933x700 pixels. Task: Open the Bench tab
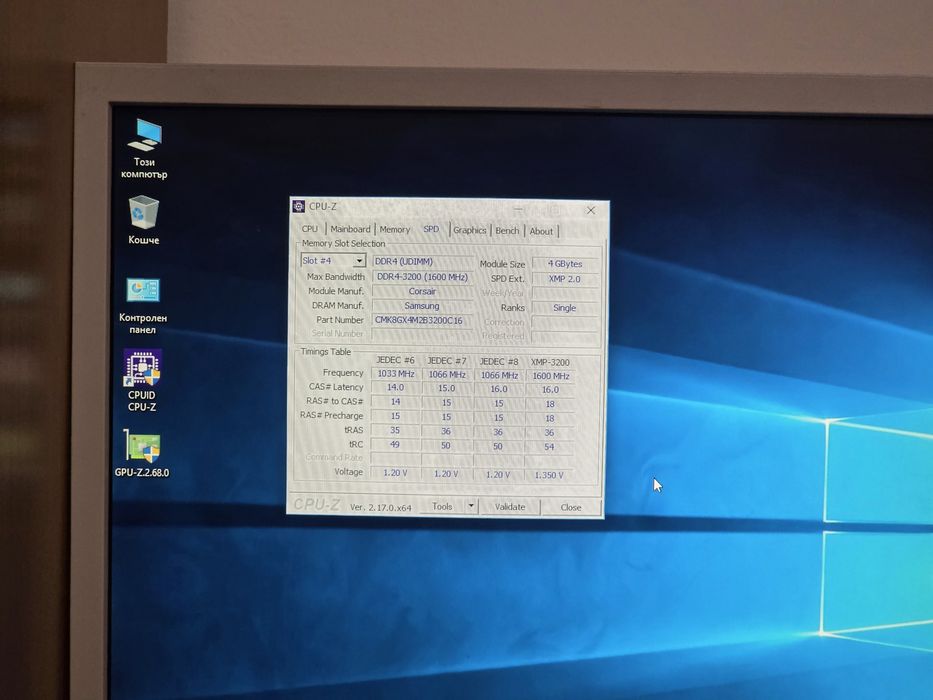click(508, 230)
